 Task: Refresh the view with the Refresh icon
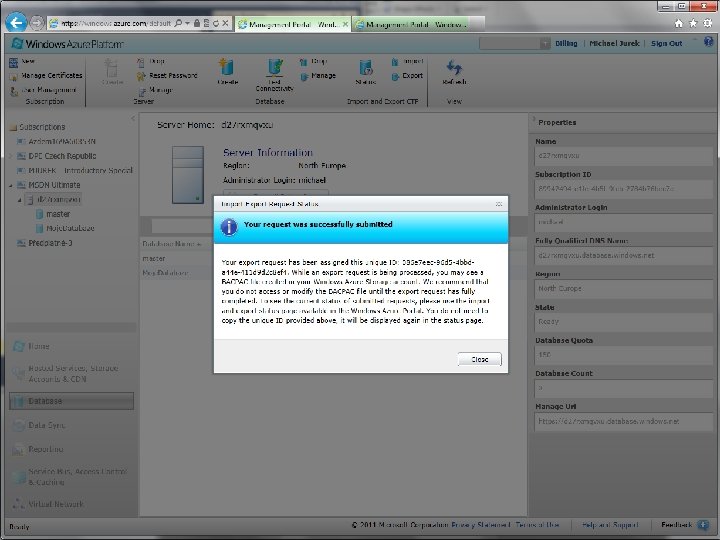(x=454, y=68)
